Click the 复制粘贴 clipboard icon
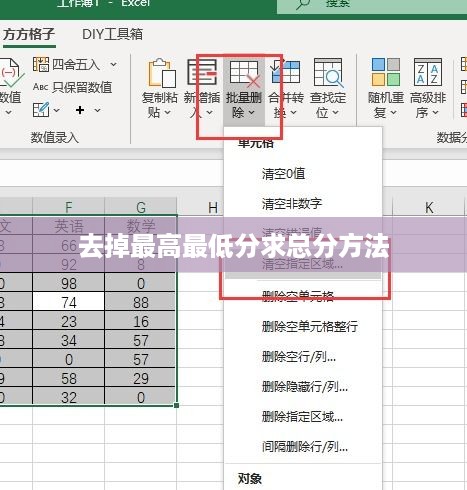 (162, 73)
